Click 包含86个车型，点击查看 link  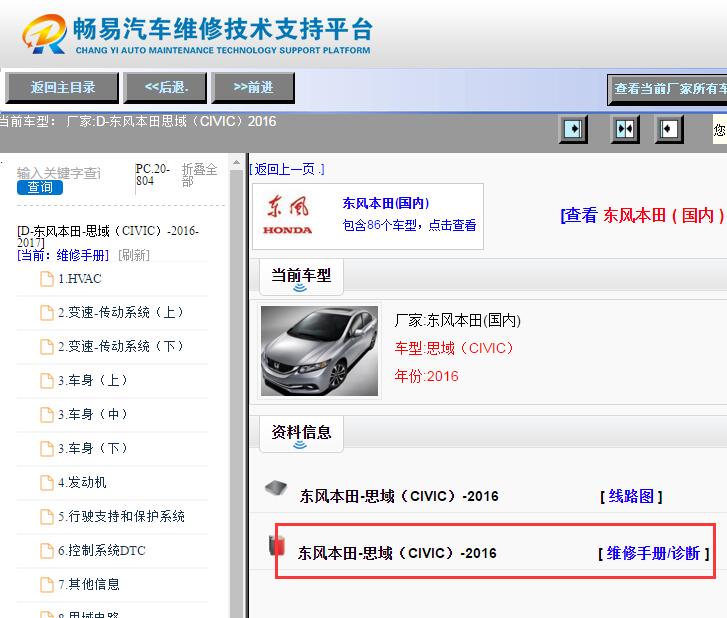pos(409,225)
